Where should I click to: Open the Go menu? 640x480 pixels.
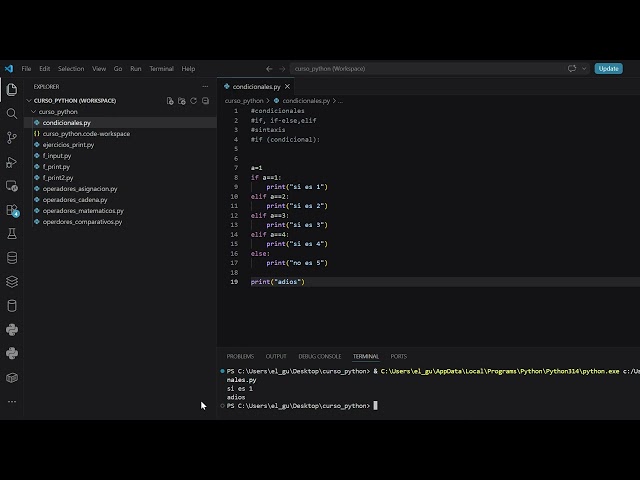[118, 69]
